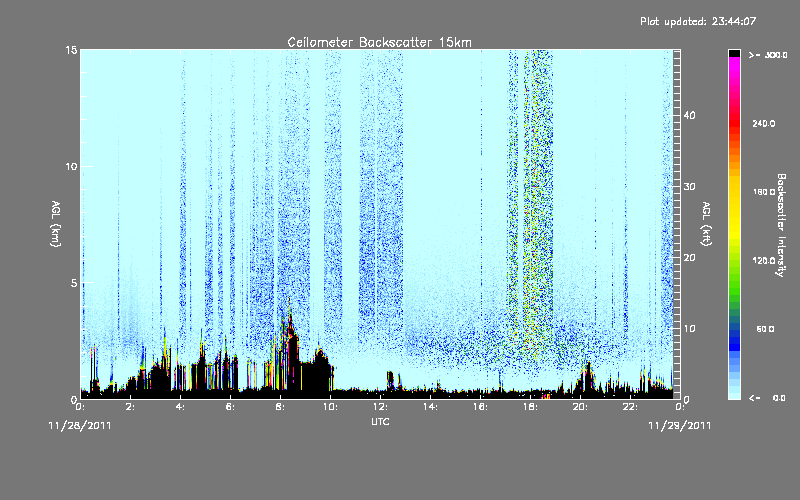Click the 10 kft tick label on right axis
Viewport: 800px width, 500px height.
coord(689,329)
